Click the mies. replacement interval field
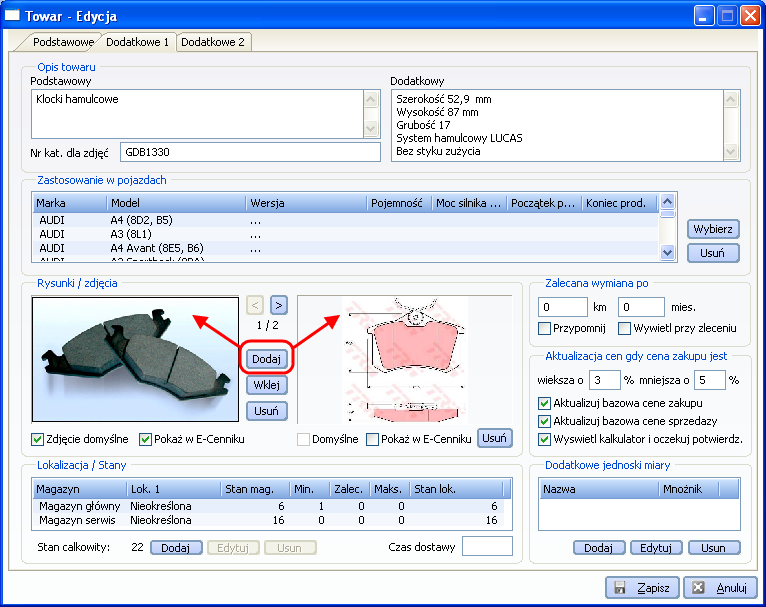Viewport: 766px width, 607px height. pyautogui.click(x=641, y=307)
